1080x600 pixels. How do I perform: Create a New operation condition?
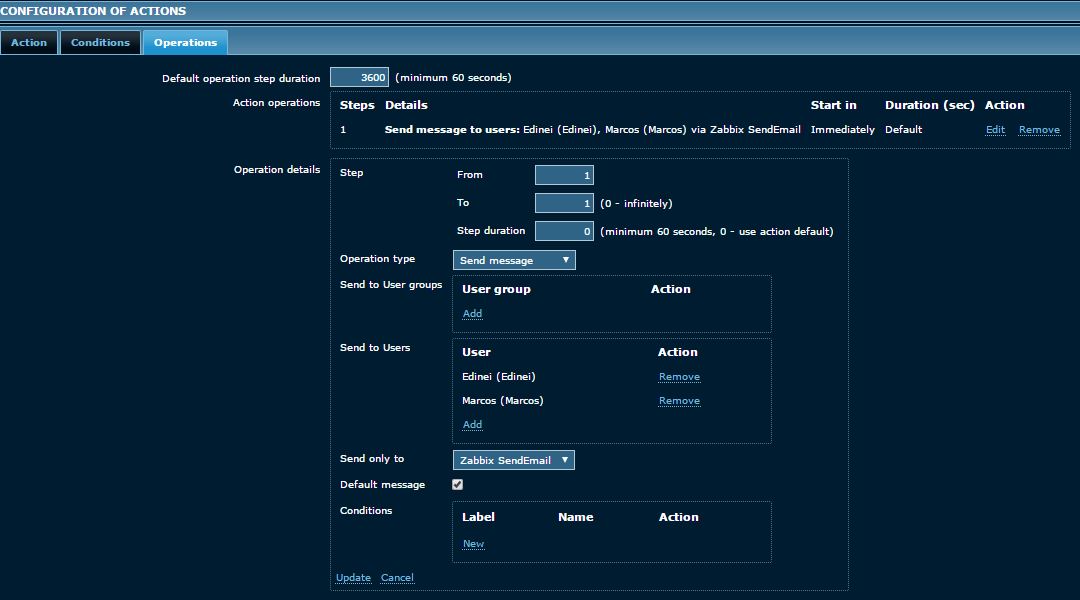tap(473, 544)
